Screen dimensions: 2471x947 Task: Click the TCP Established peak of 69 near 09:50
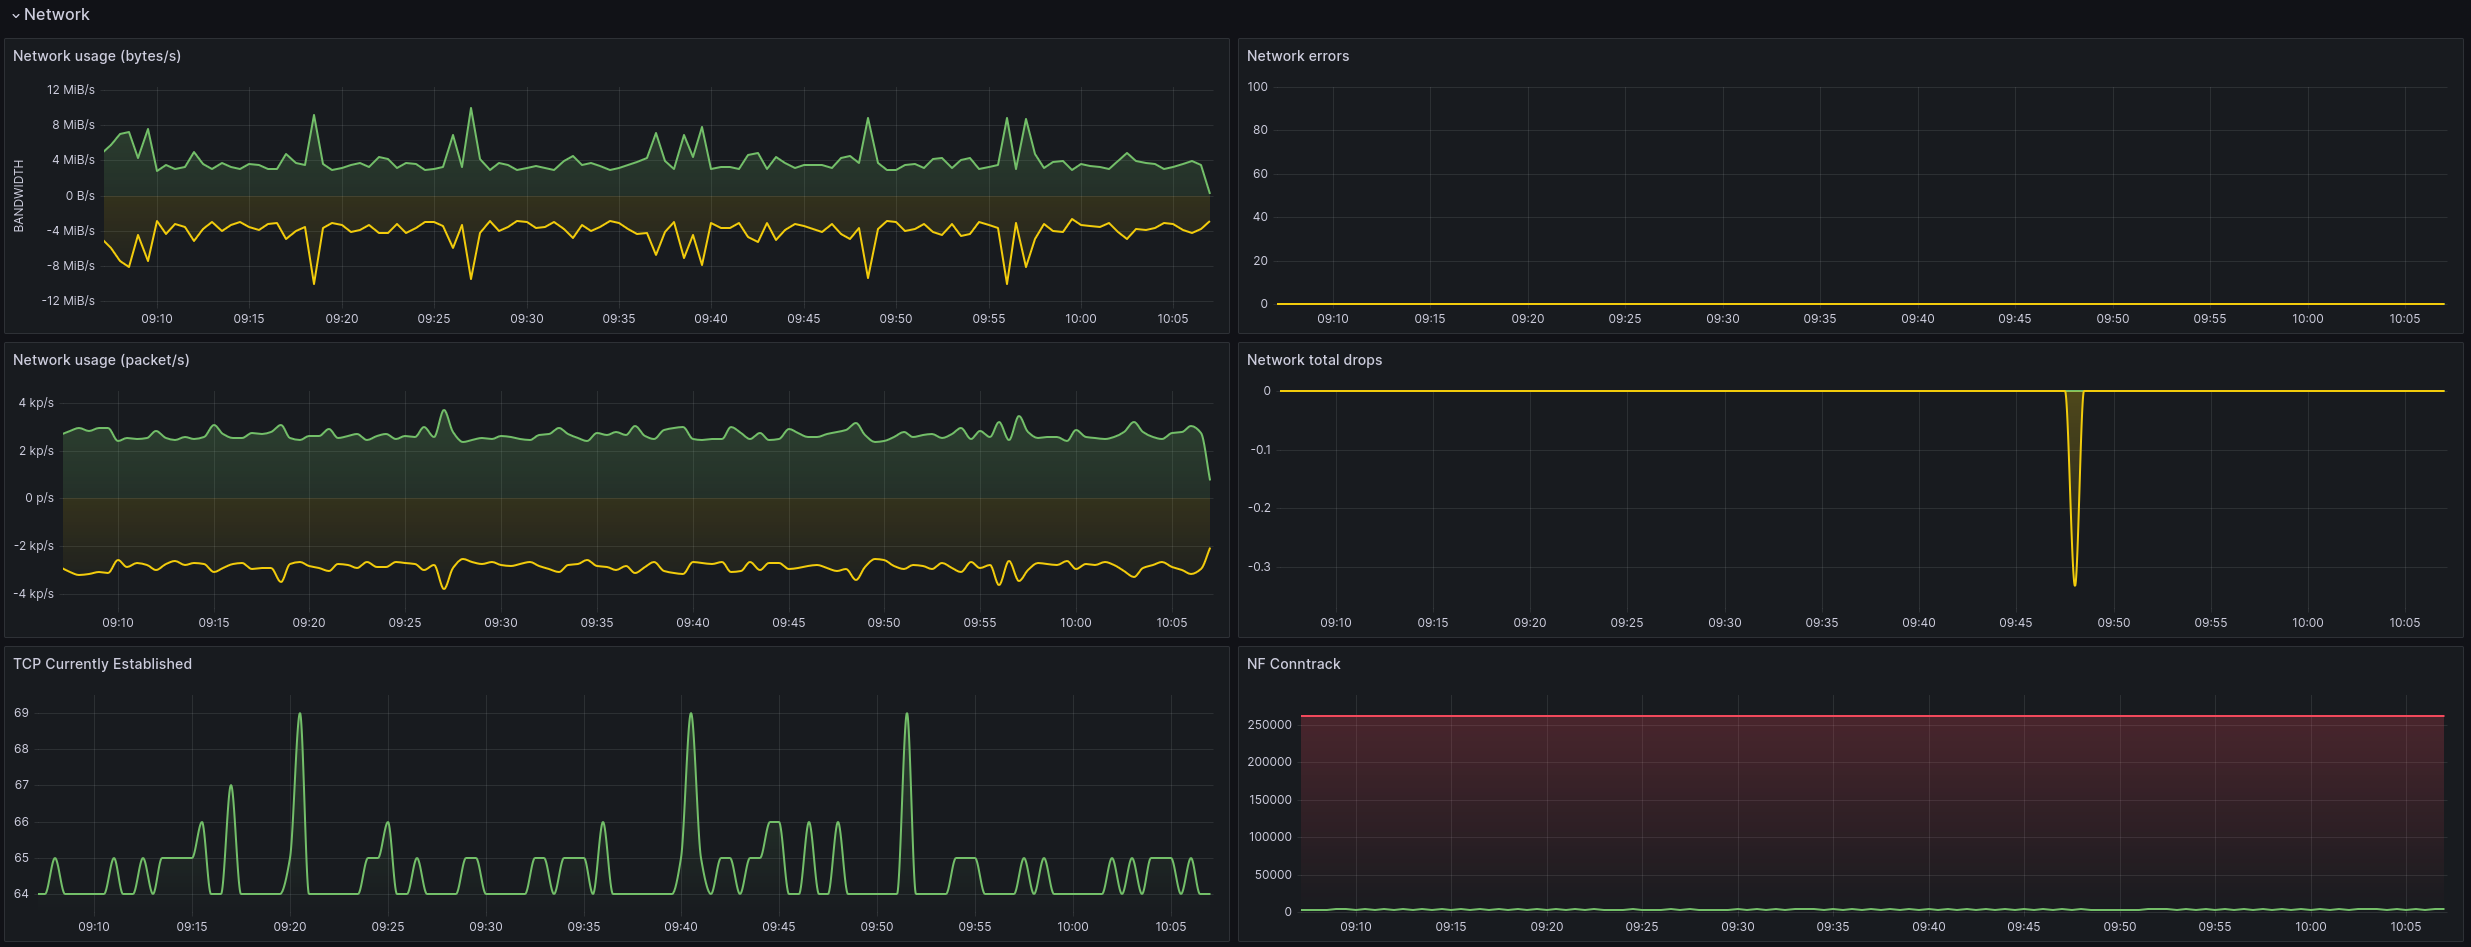pos(907,714)
